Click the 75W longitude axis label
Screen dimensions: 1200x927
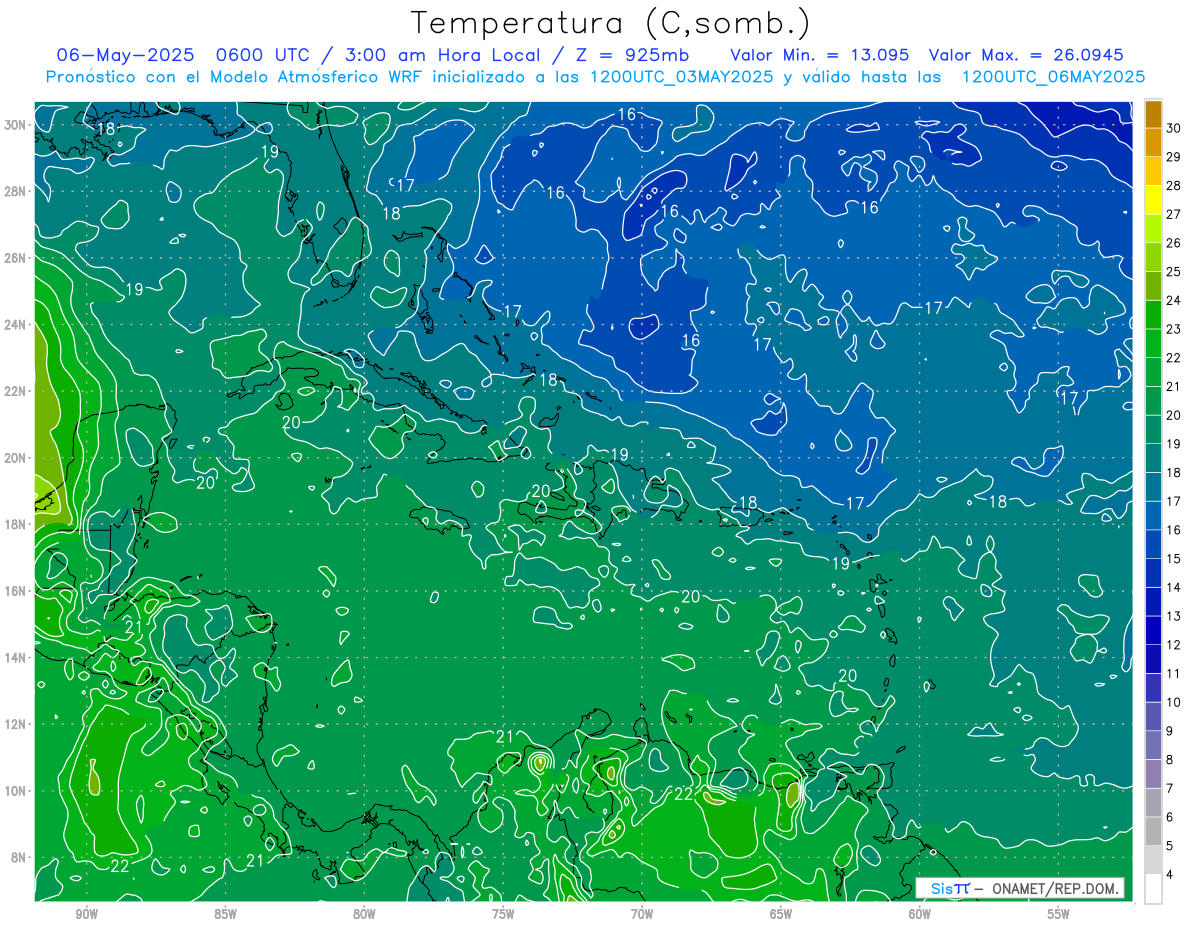point(503,914)
